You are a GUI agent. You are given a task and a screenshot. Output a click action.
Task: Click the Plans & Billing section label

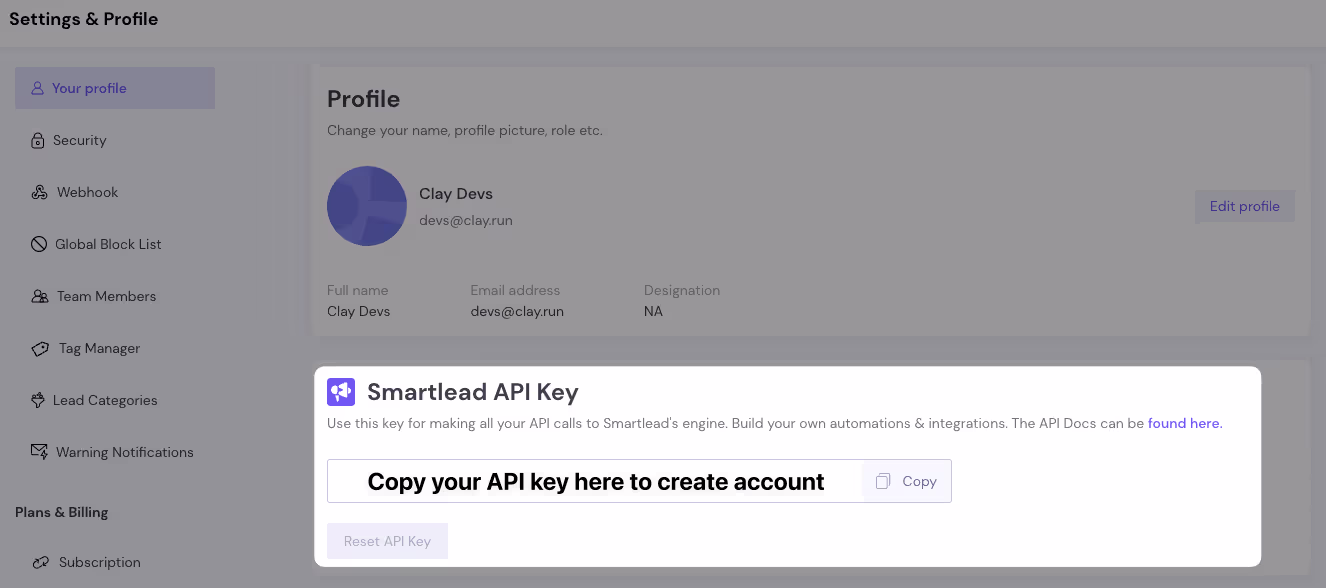62,512
